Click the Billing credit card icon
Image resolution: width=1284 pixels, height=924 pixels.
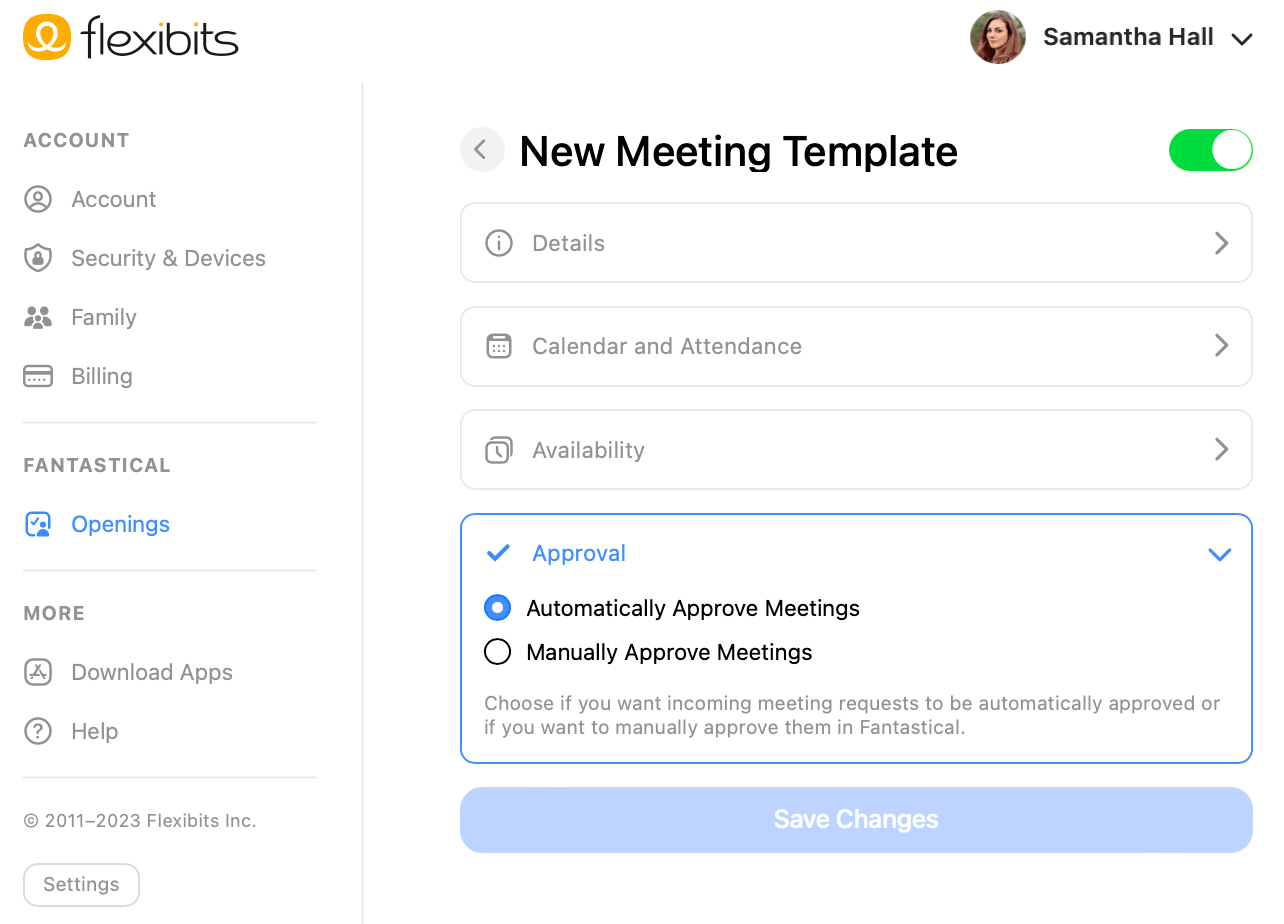(x=38, y=376)
